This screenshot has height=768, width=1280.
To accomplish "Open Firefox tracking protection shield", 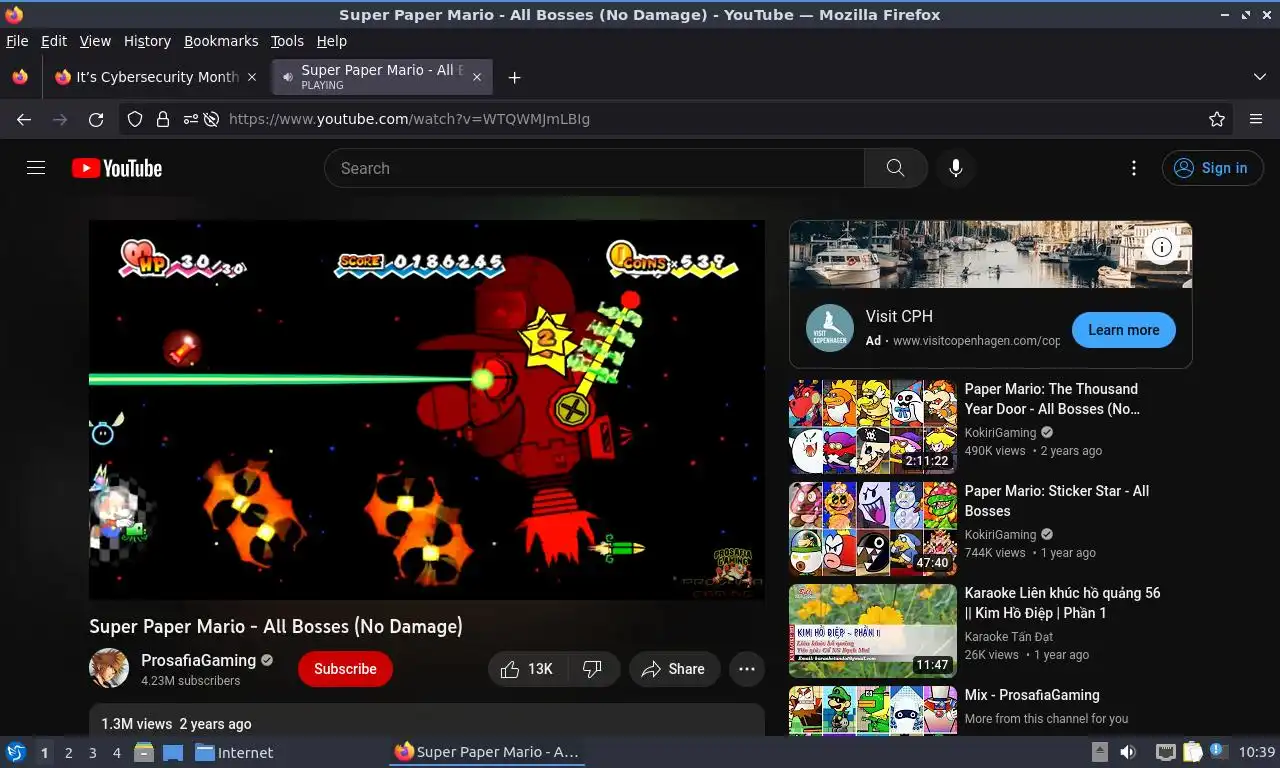I will coord(135,119).
